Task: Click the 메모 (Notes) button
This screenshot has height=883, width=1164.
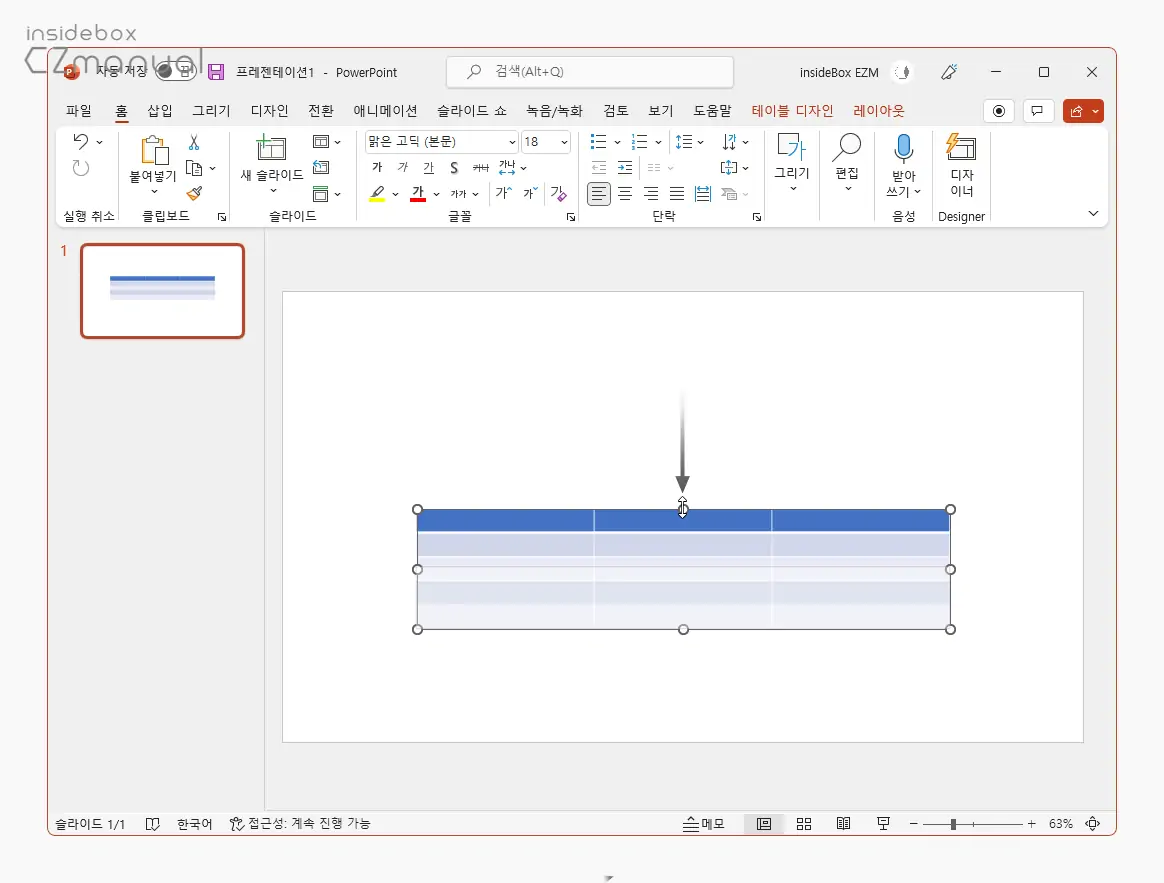Action: [704, 824]
